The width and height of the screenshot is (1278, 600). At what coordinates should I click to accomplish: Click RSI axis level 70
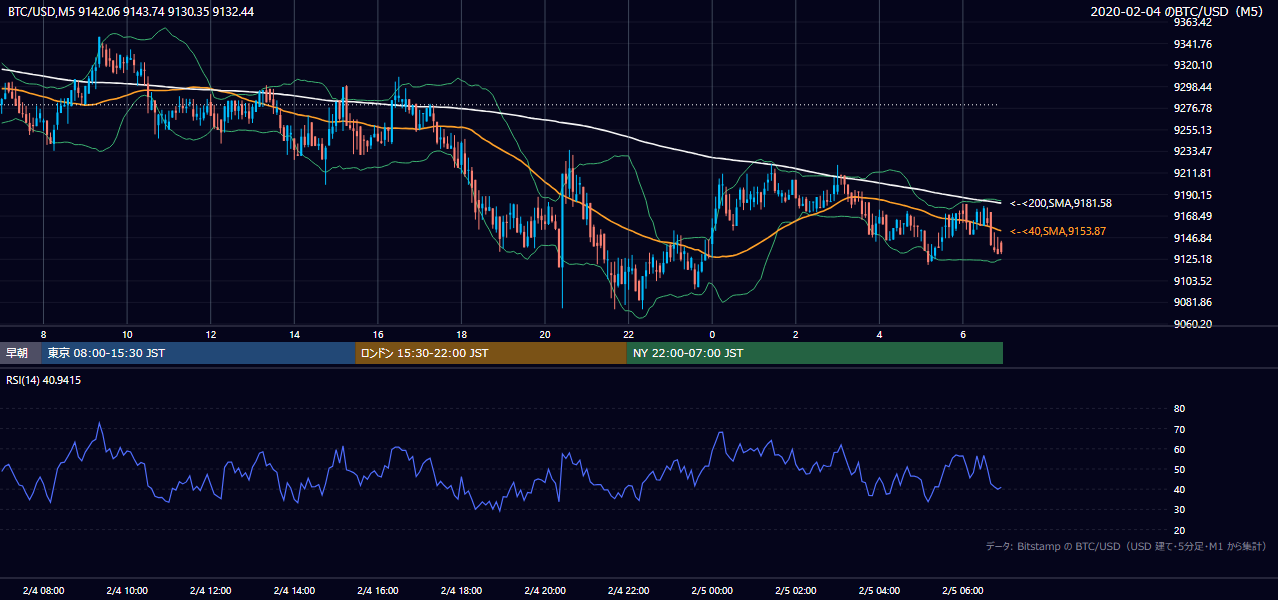point(1179,429)
